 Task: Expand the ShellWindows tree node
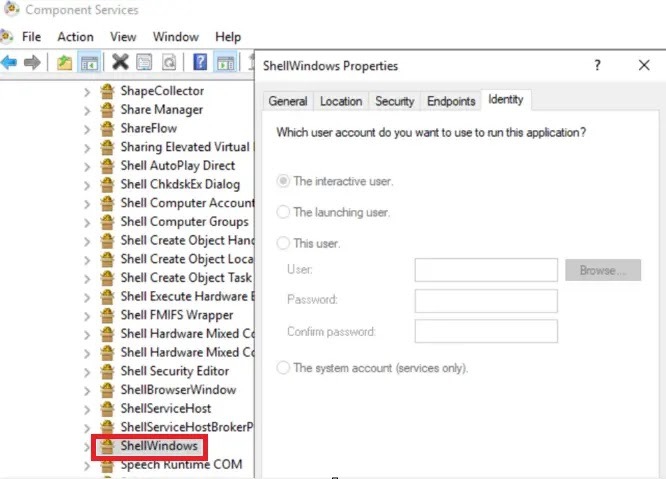pyautogui.click(x=87, y=447)
